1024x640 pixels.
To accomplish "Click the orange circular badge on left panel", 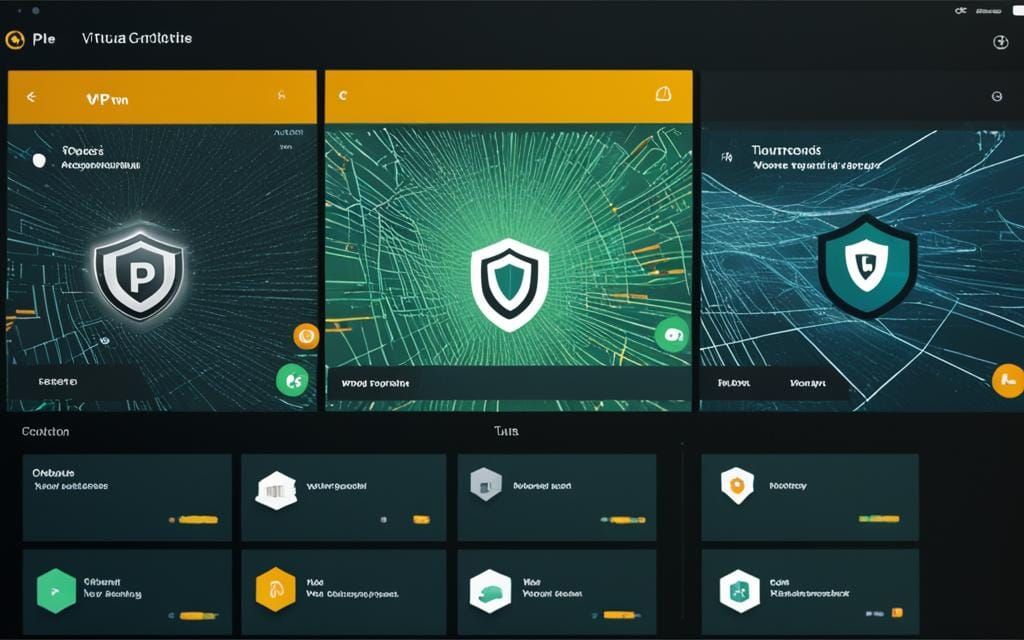I will pyautogui.click(x=307, y=337).
